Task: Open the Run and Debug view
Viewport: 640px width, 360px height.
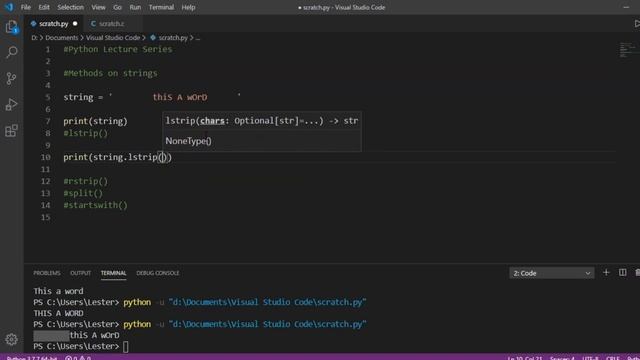Action: tap(11, 104)
